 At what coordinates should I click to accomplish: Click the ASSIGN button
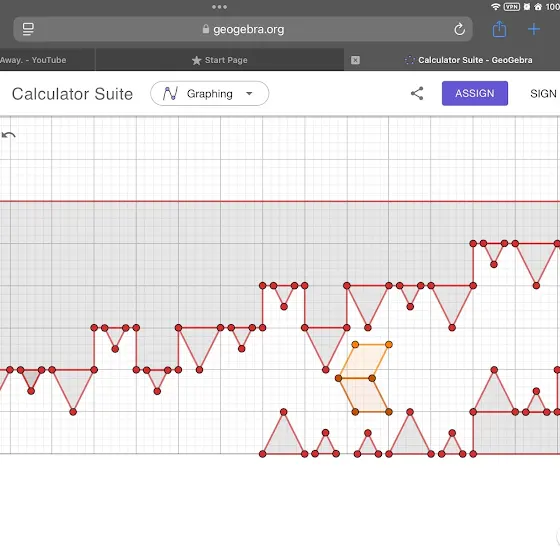475,93
